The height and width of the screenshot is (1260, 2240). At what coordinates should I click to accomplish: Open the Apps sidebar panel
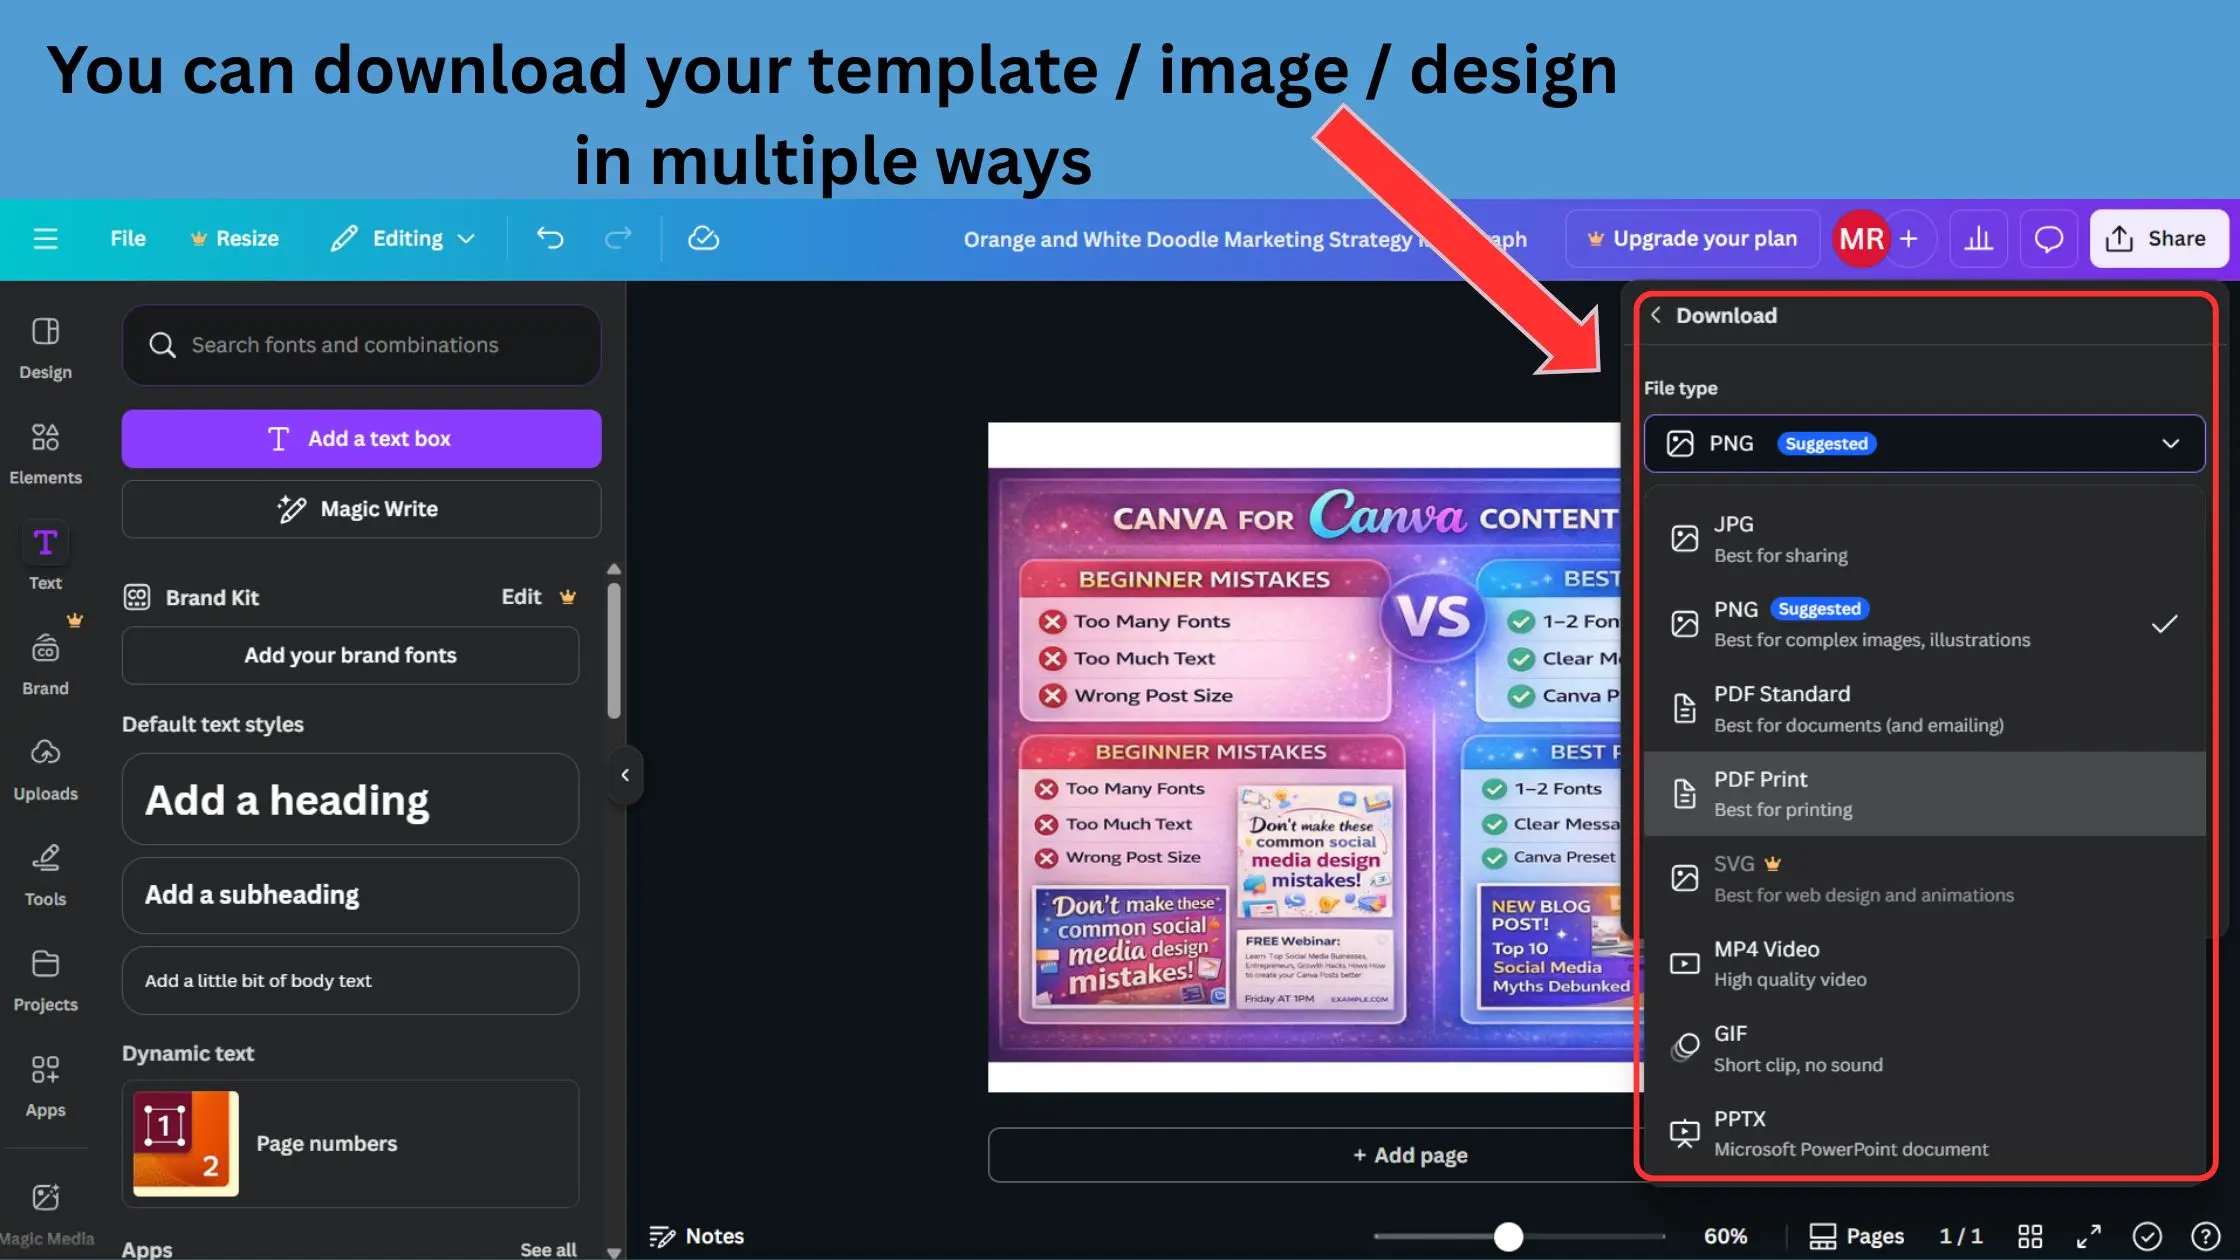pyautogui.click(x=45, y=1086)
